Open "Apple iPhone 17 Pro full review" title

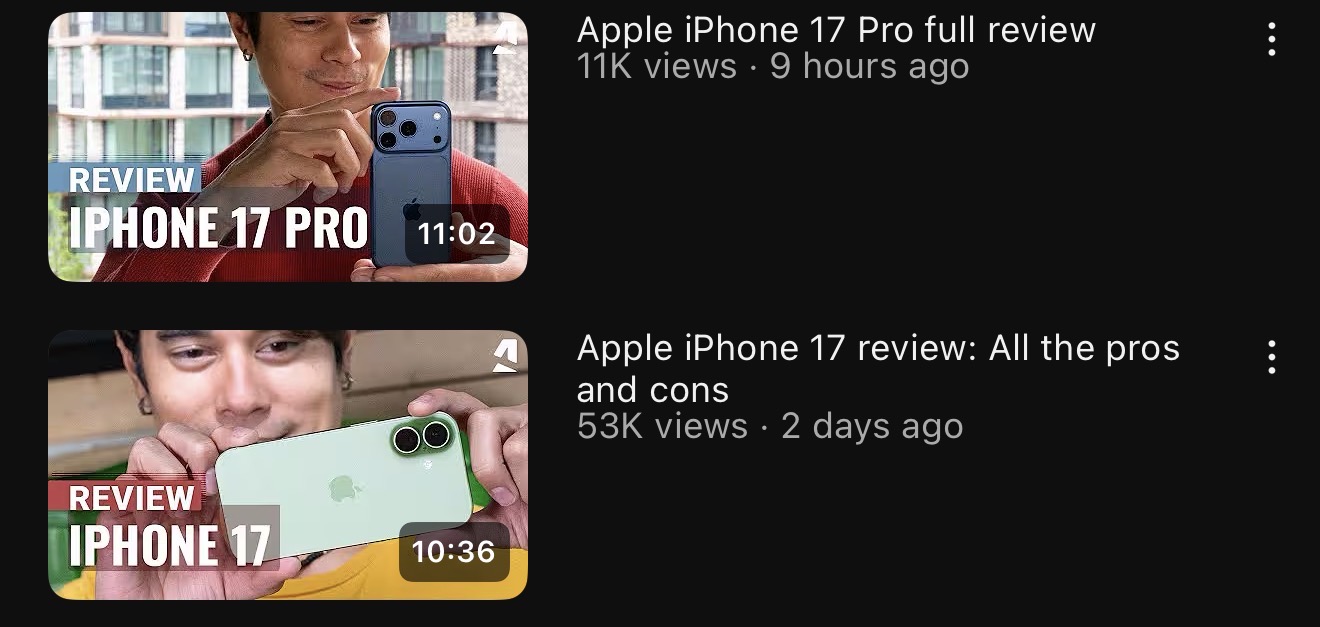[836, 30]
